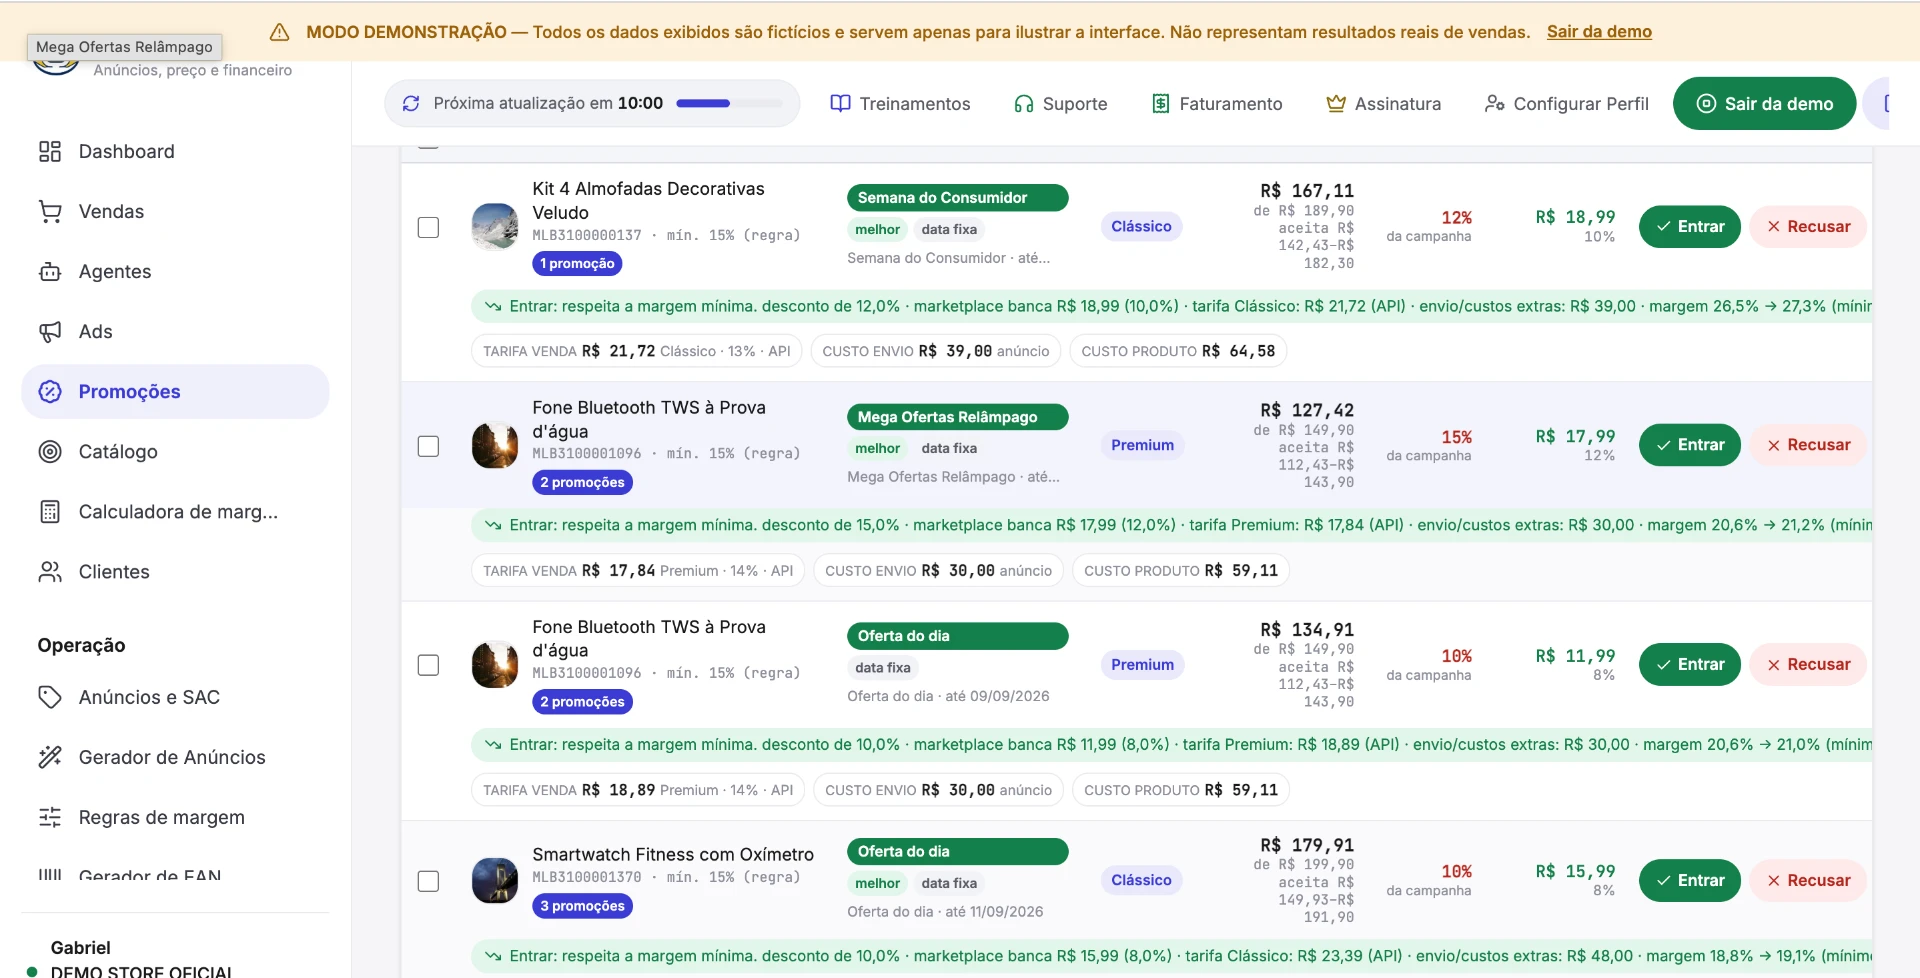Click the next-update progress bar
The height and width of the screenshot is (978, 1920).
click(x=729, y=103)
